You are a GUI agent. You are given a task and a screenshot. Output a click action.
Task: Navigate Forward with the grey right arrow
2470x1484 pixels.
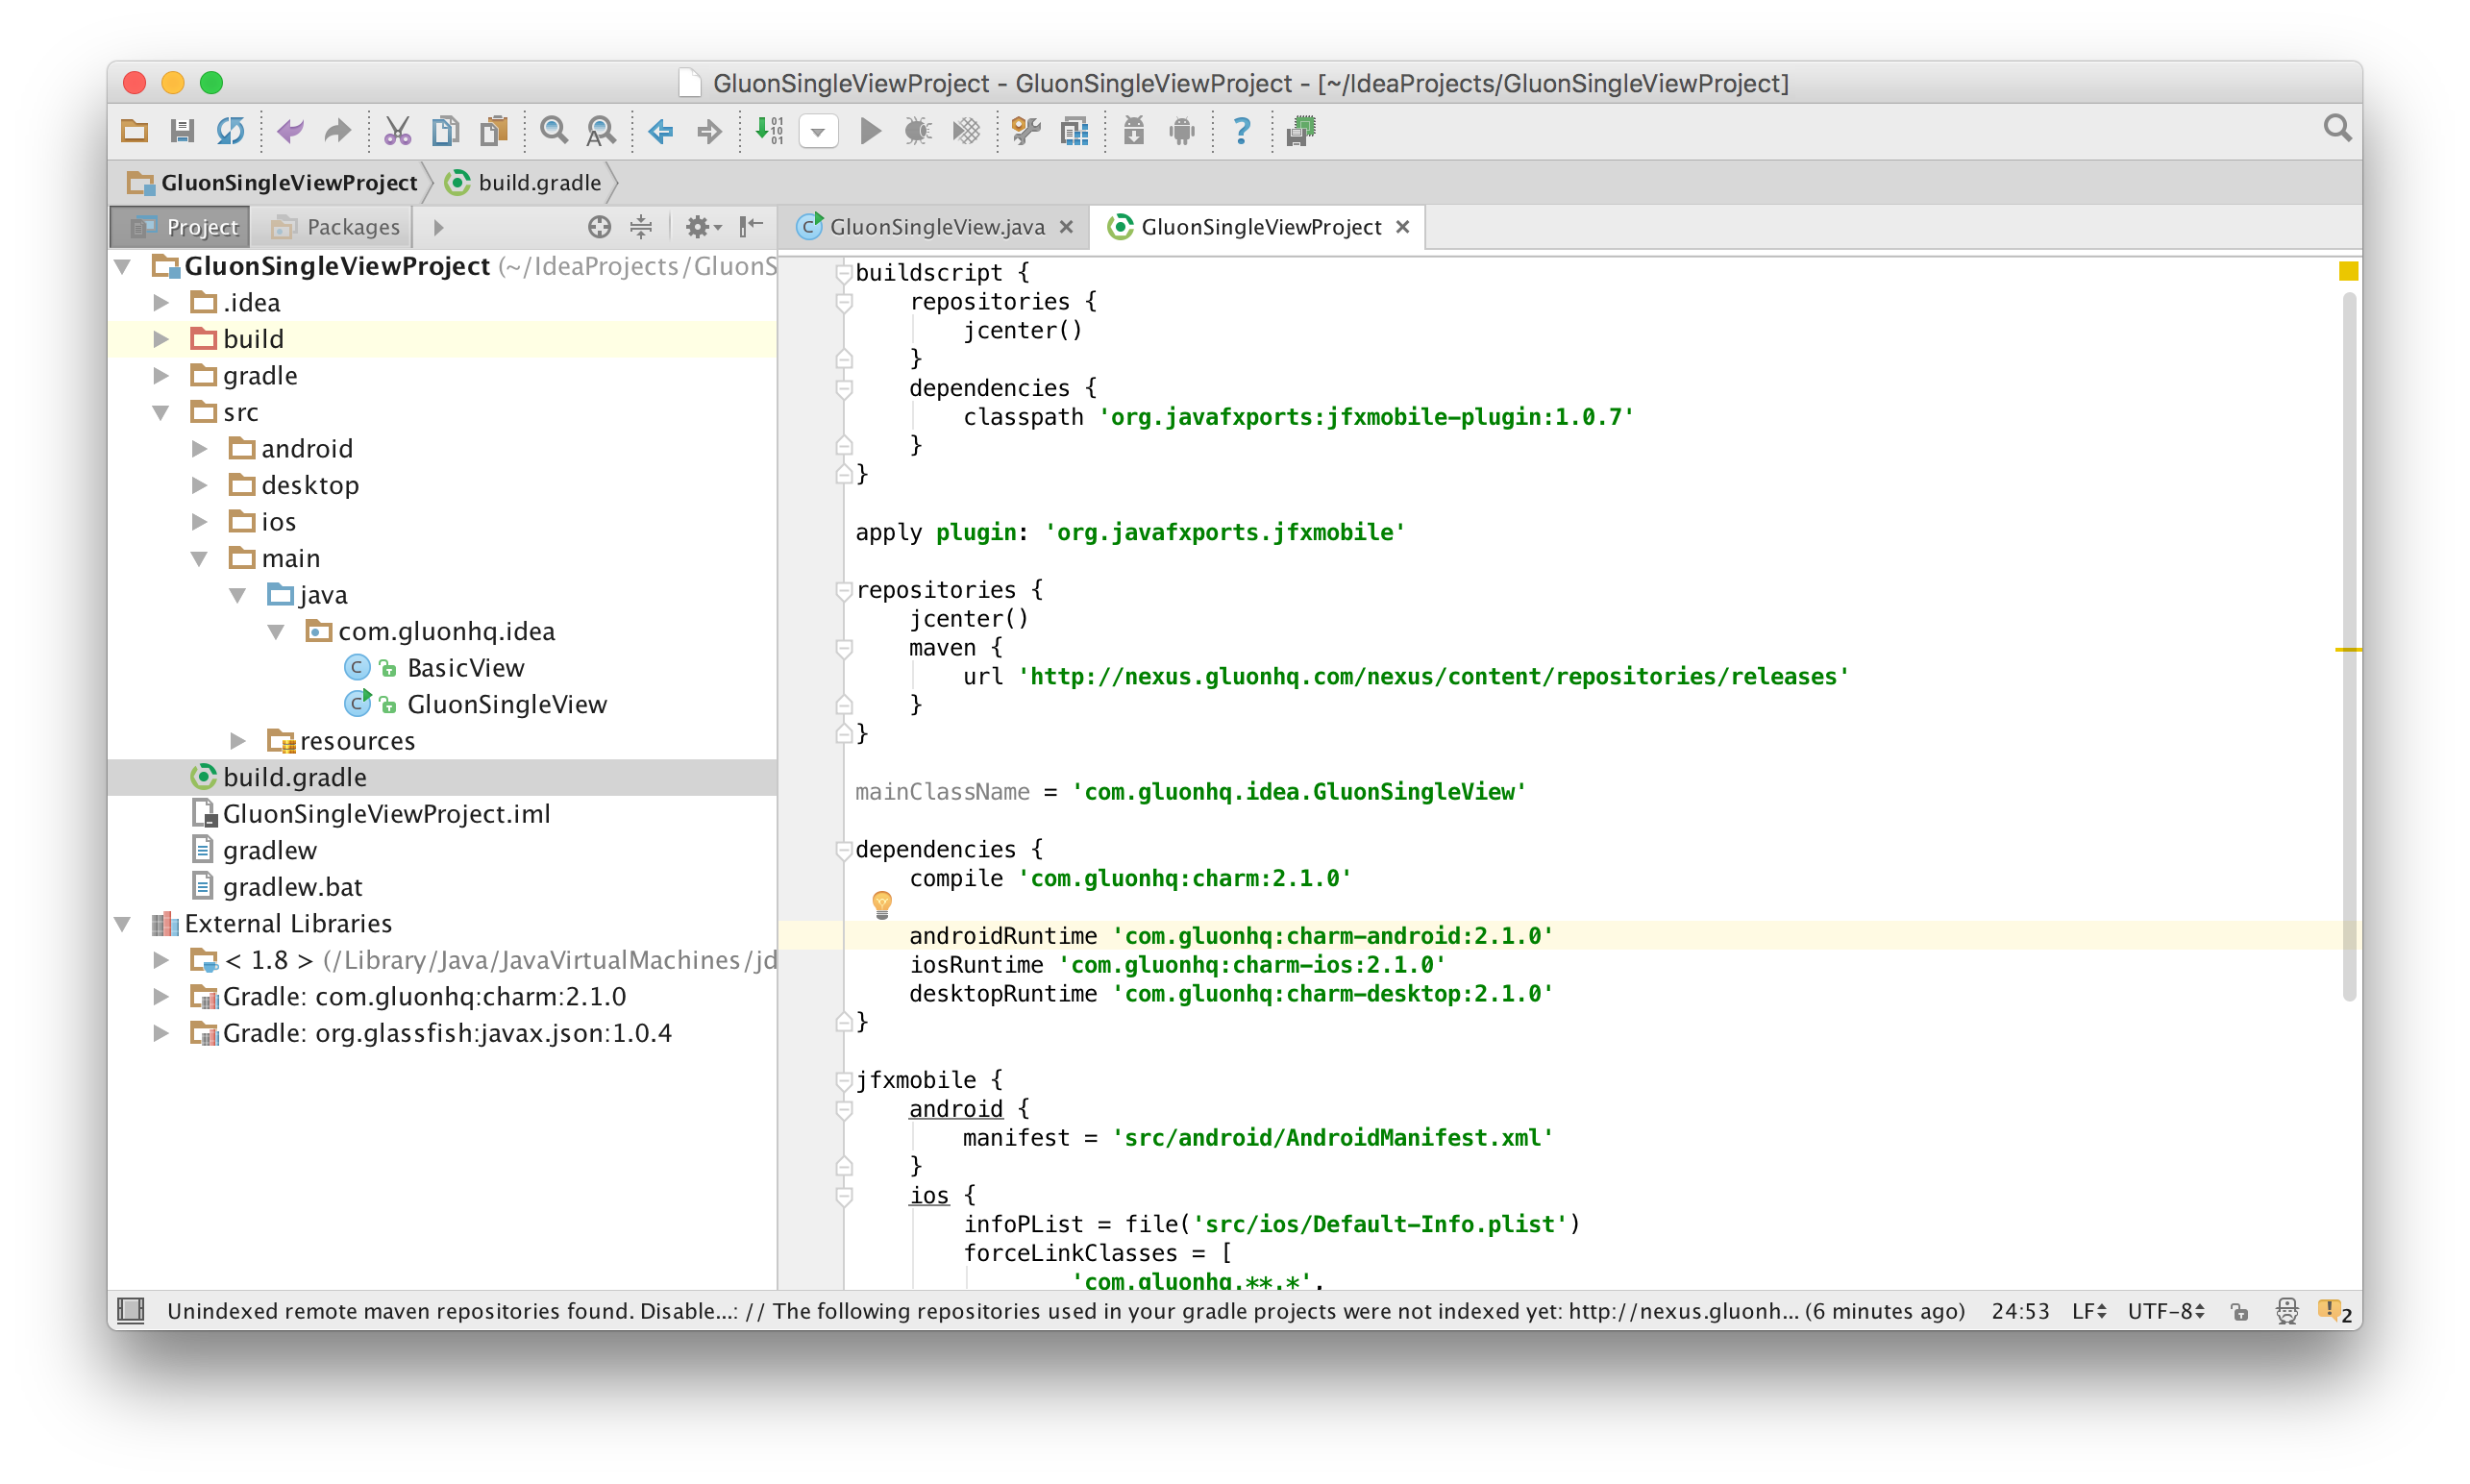[709, 131]
